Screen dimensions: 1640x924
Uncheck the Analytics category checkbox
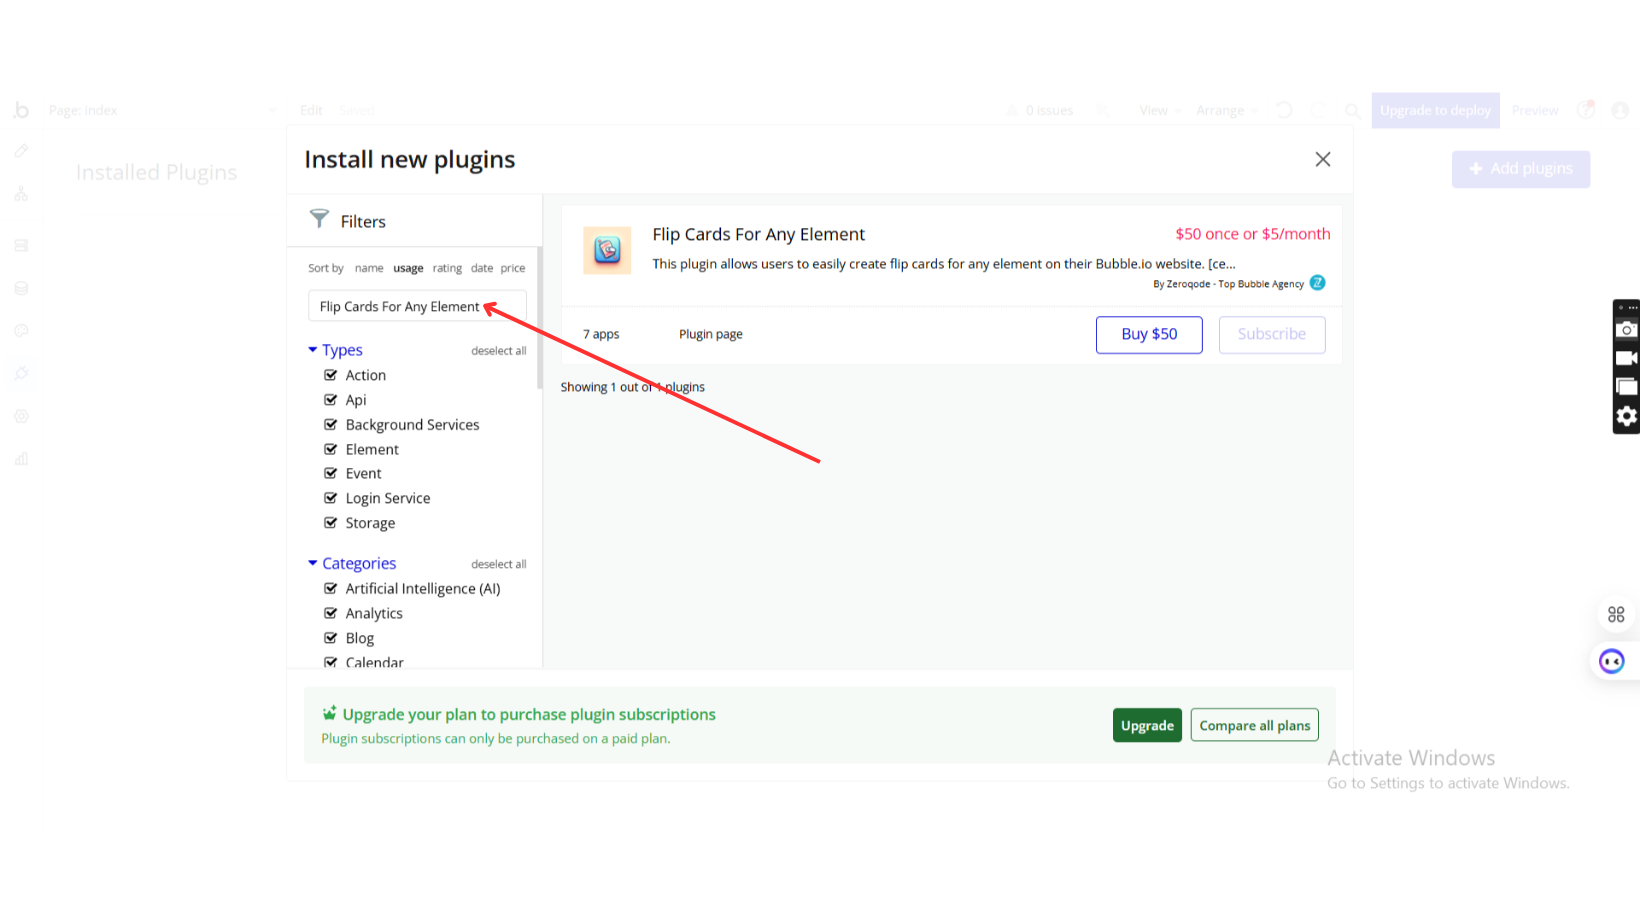pos(331,613)
